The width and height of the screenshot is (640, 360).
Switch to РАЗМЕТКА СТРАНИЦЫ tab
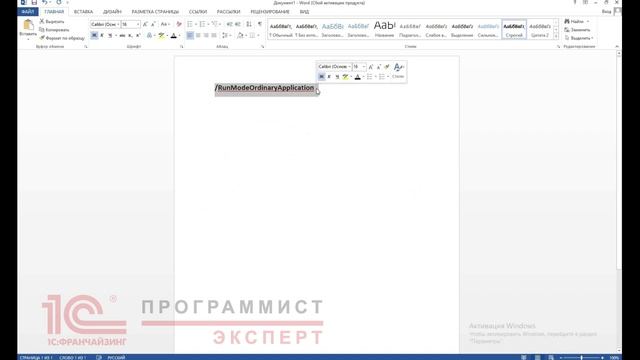[x=155, y=12]
